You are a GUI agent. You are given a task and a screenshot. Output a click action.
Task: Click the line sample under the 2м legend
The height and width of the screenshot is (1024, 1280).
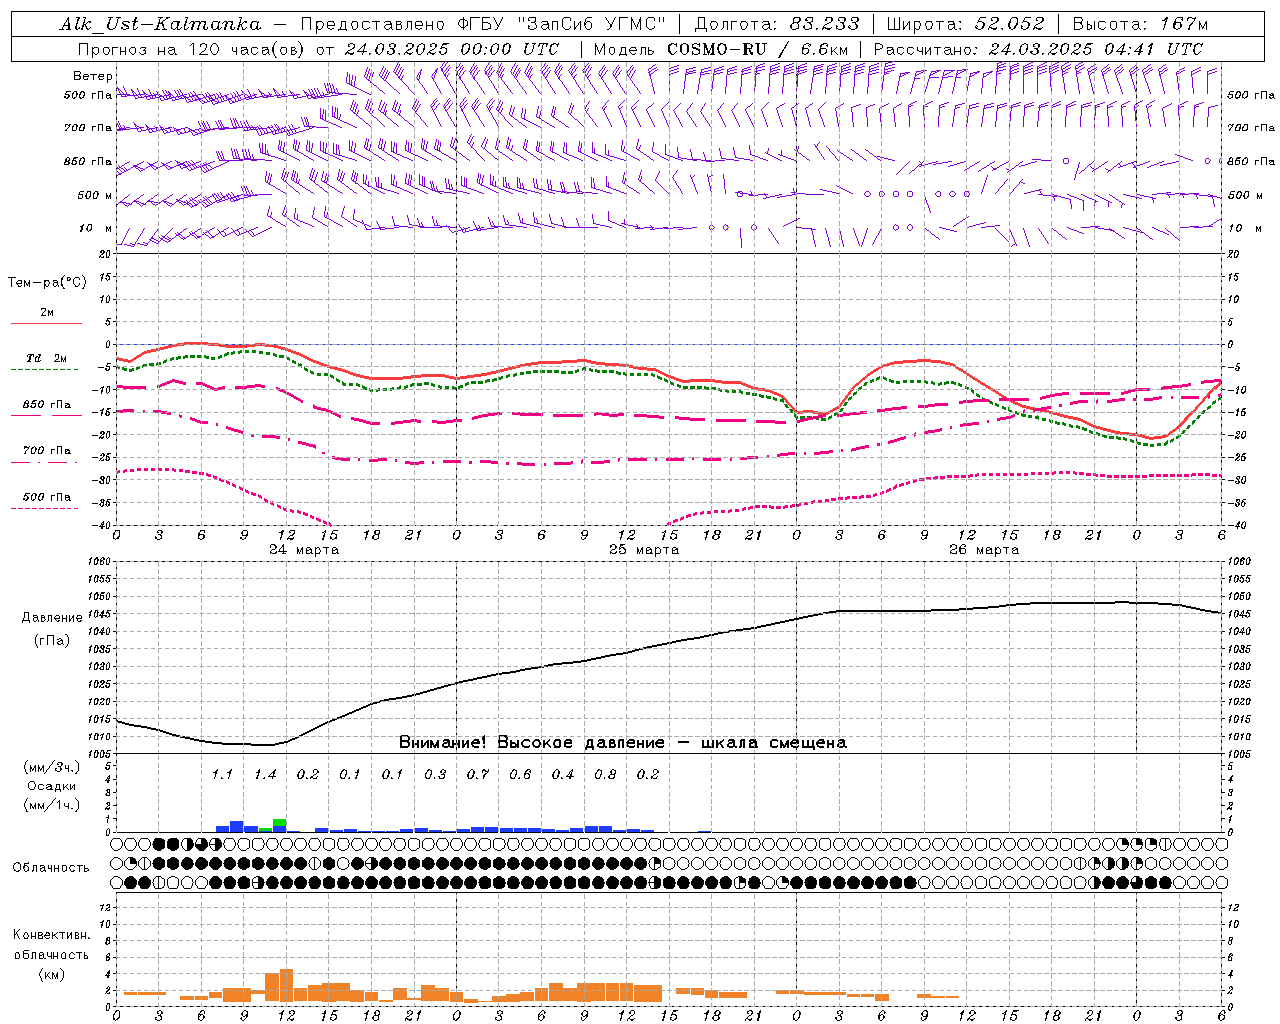46,324
